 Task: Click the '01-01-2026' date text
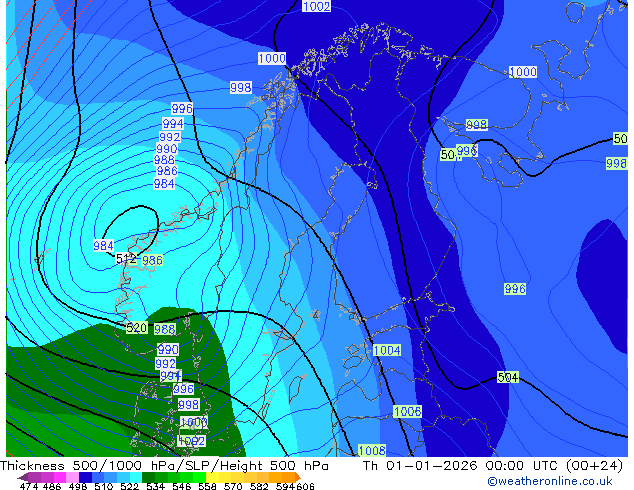(432, 466)
